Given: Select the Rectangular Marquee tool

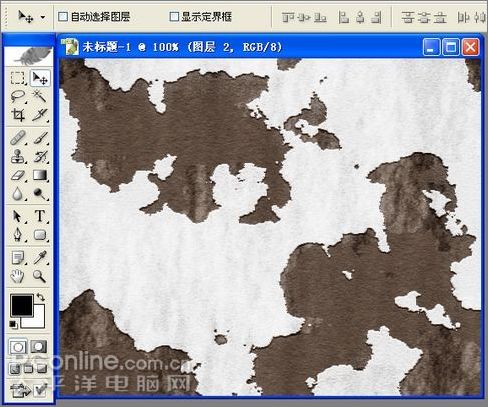Looking at the screenshot, I should click(17, 78).
